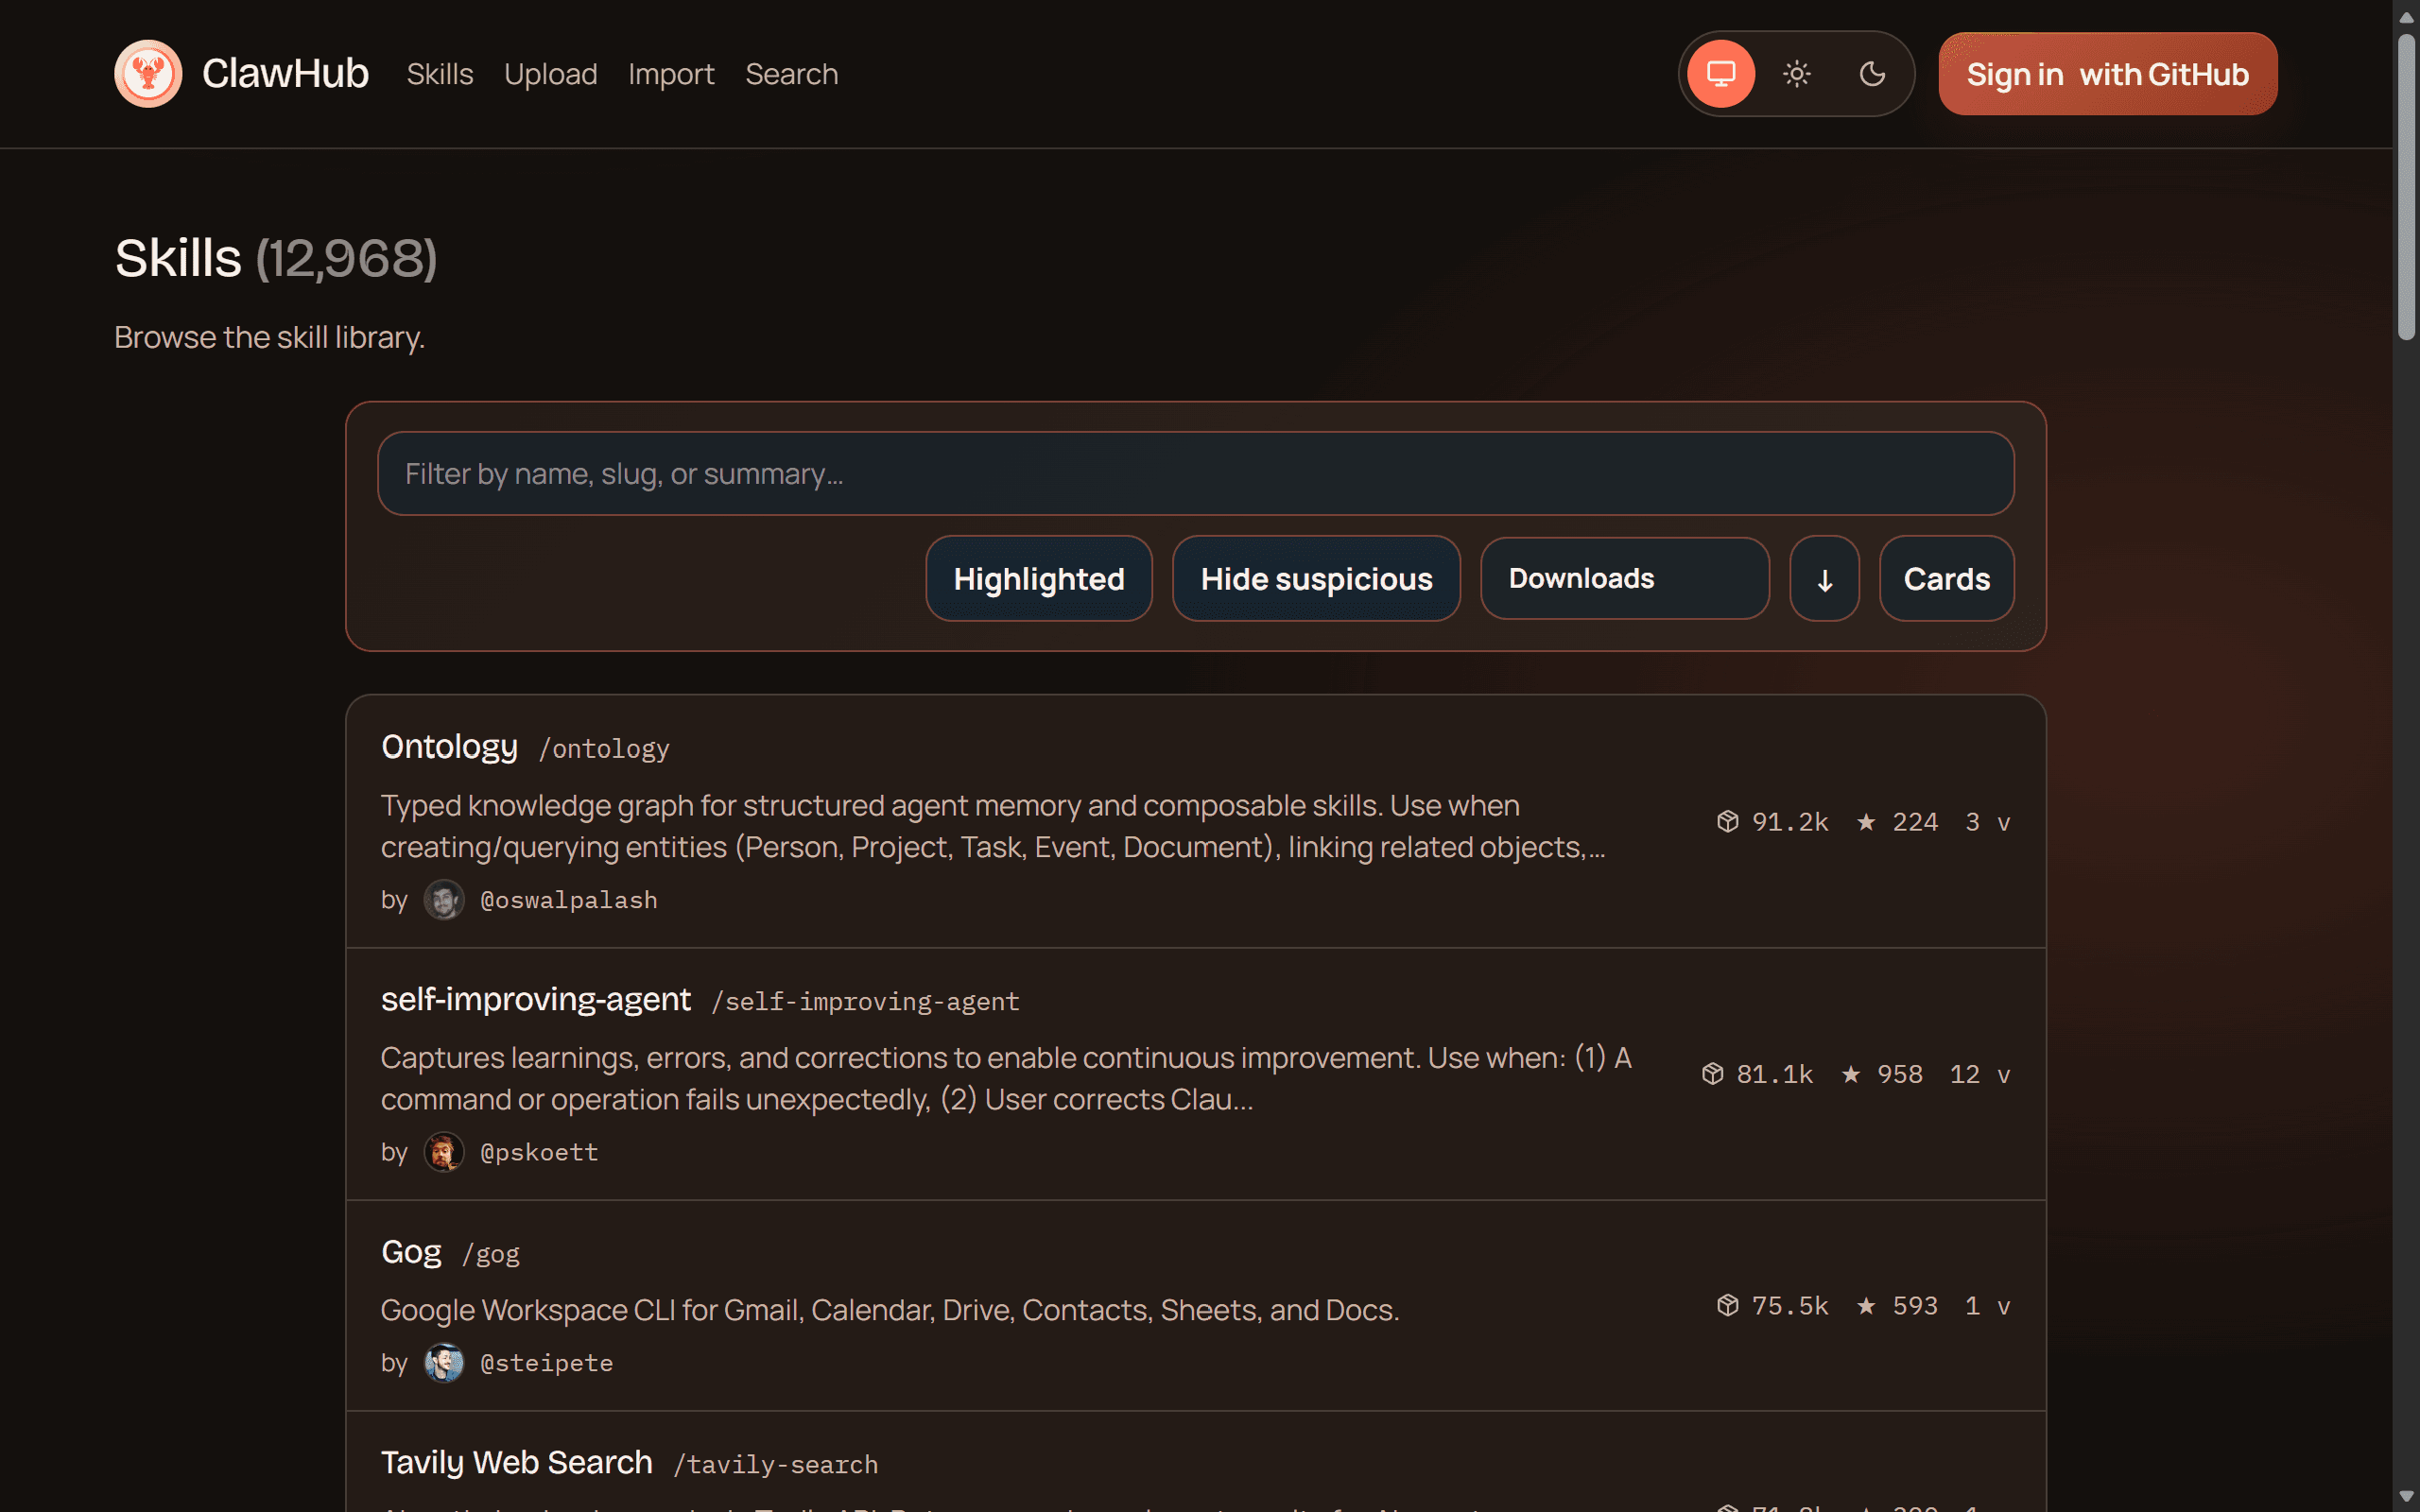Focus the filter by name input field
Image resolution: width=2420 pixels, height=1512 pixels.
pyautogui.click(x=1195, y=474)
